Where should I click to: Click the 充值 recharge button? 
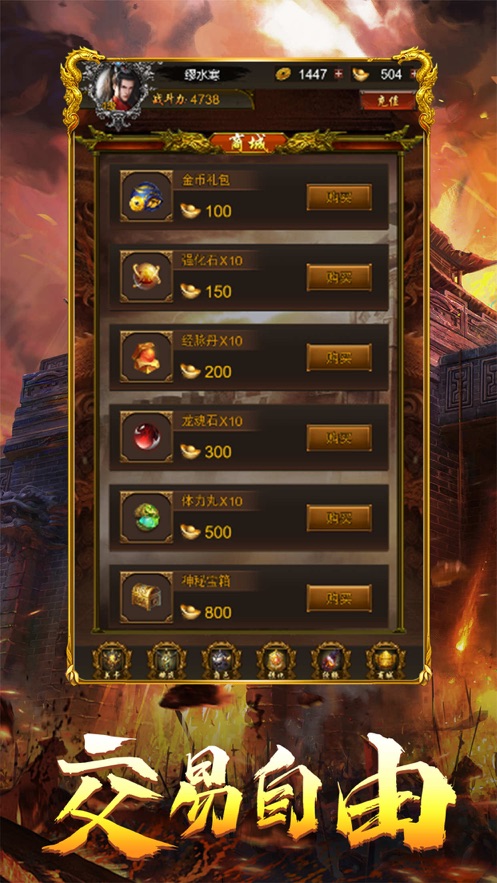tap(388, 101)
